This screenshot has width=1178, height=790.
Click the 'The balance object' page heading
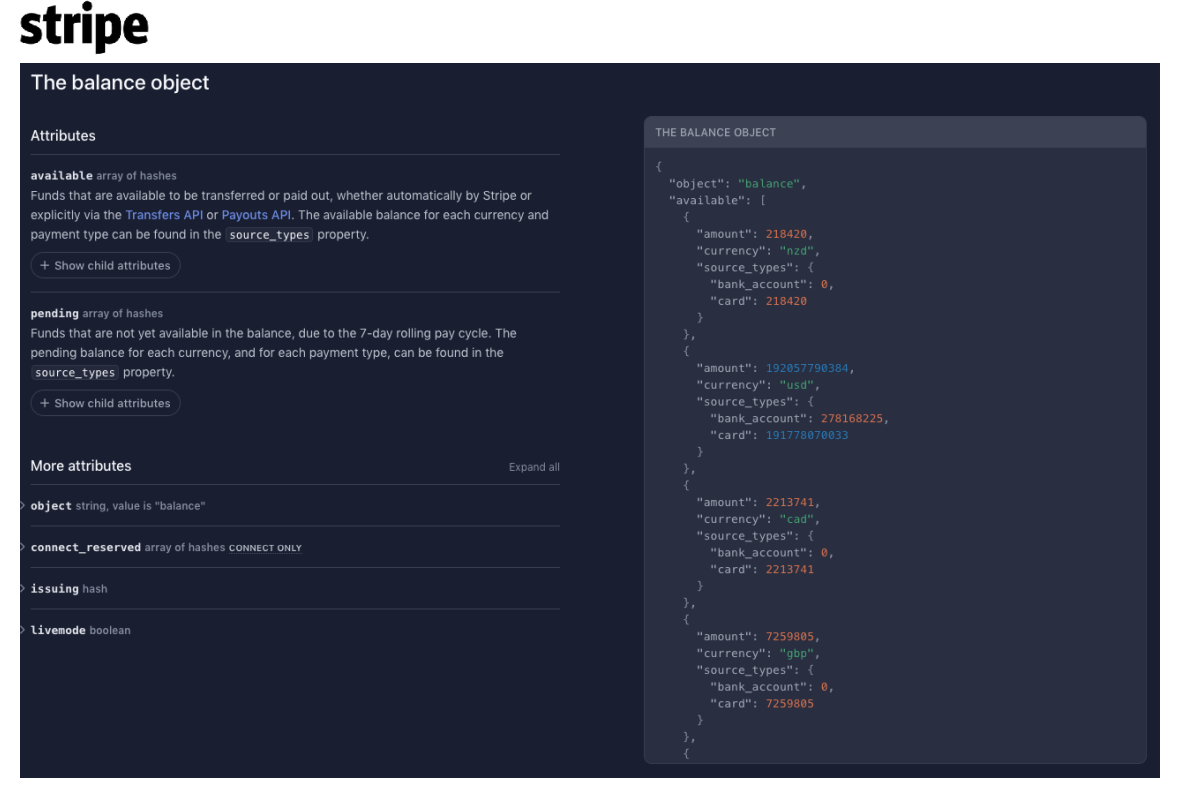(x=120, y=83)
